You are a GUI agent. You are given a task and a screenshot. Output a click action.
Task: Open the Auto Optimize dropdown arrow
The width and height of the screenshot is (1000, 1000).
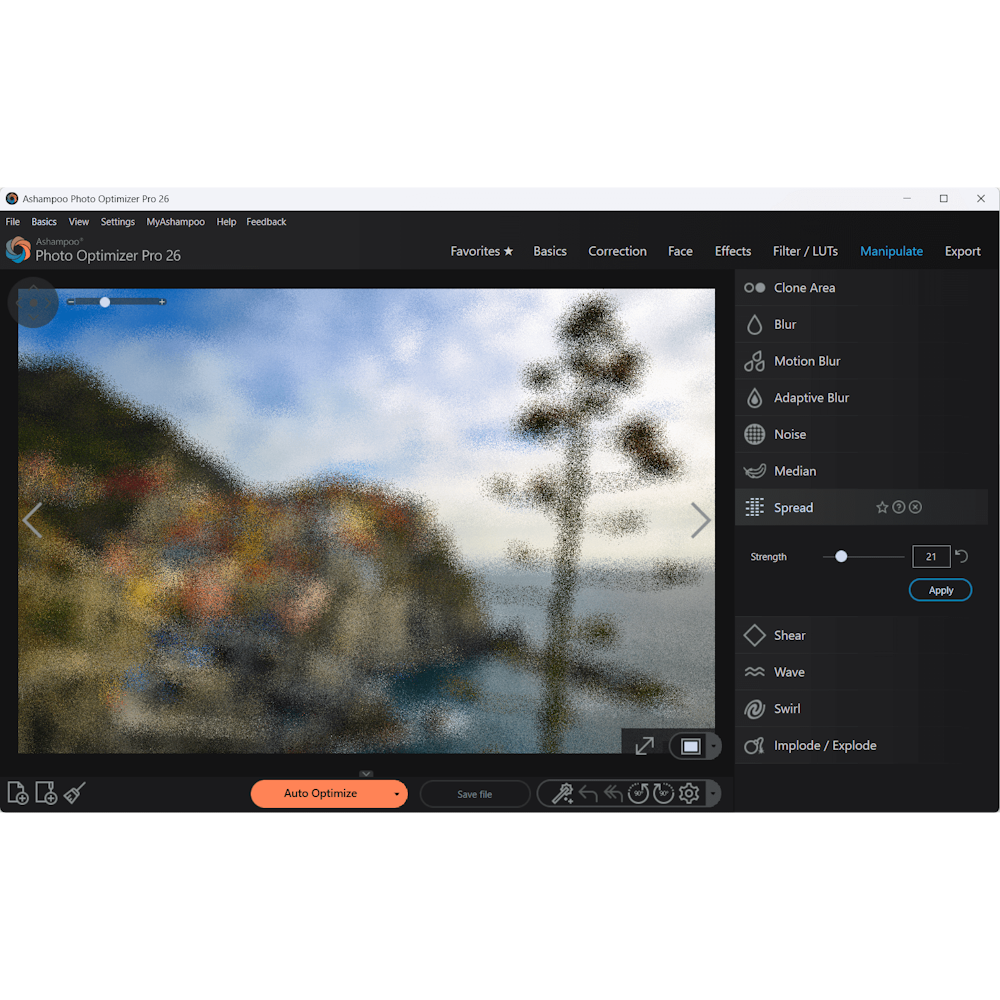(396, 793)
